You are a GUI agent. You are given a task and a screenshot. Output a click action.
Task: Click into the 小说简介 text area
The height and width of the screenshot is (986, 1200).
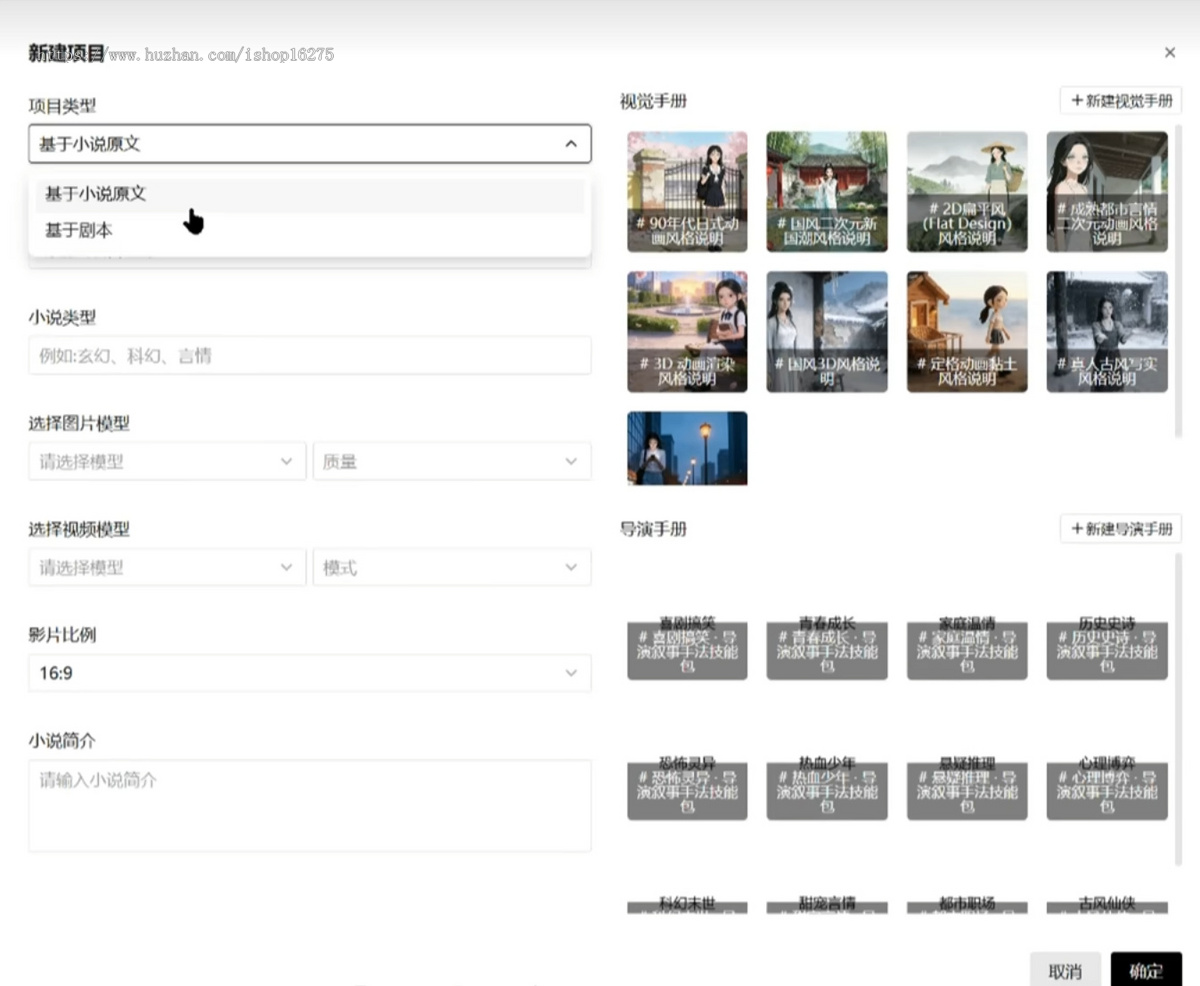point(310,806)
